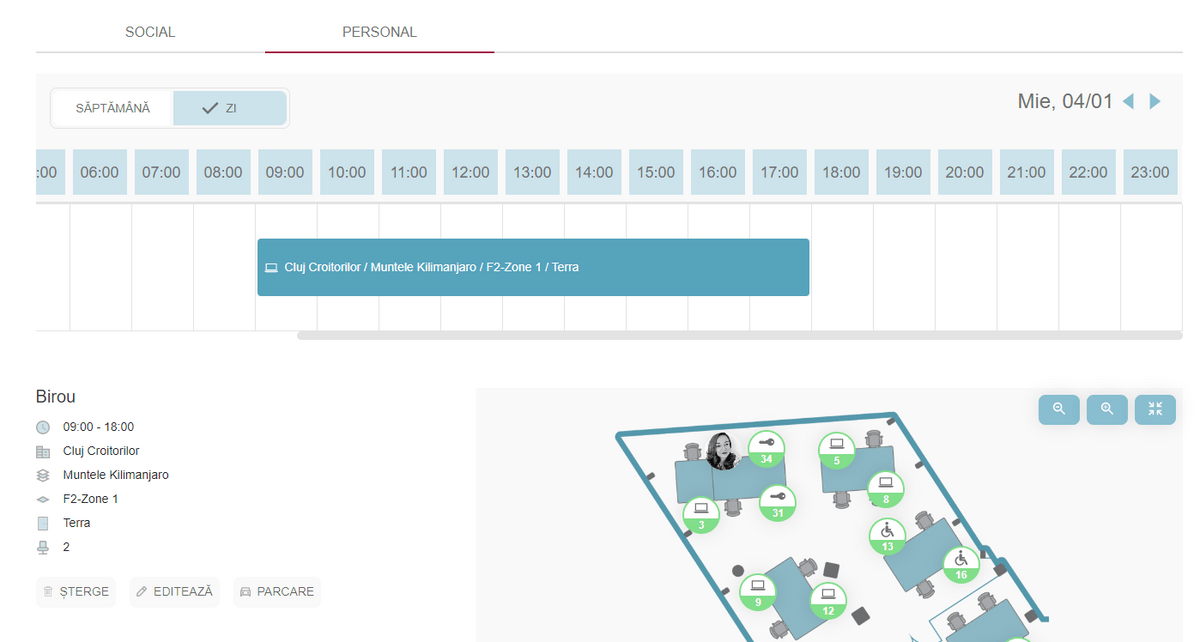Choose laptop desk 5 on the map

(837, 449)
